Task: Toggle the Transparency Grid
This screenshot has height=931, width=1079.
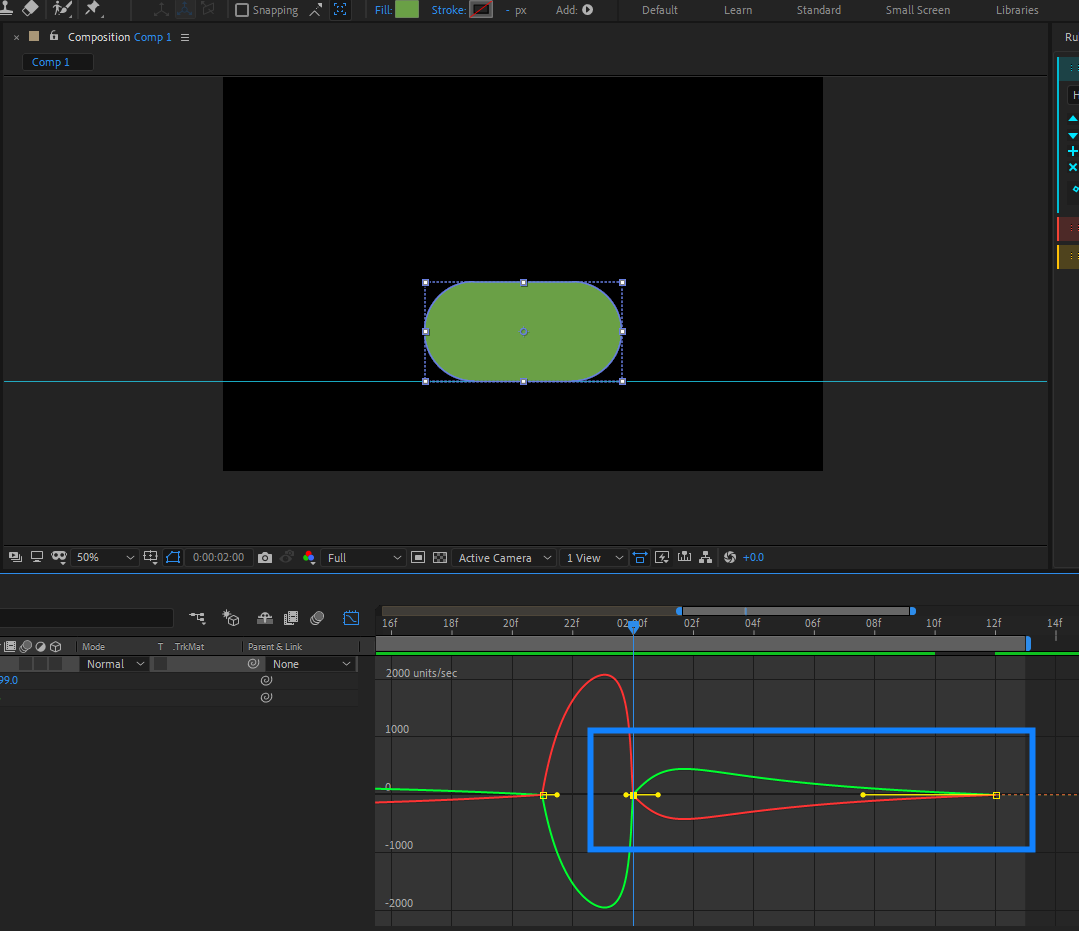Action: coord(439,557)
